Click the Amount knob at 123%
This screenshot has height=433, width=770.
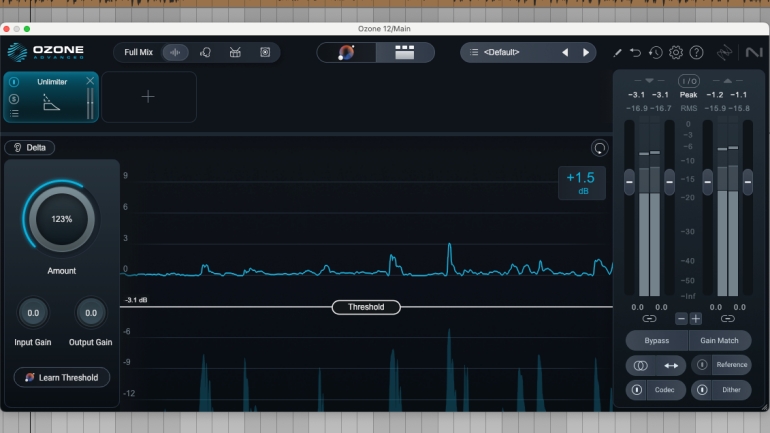pos(61,219)
